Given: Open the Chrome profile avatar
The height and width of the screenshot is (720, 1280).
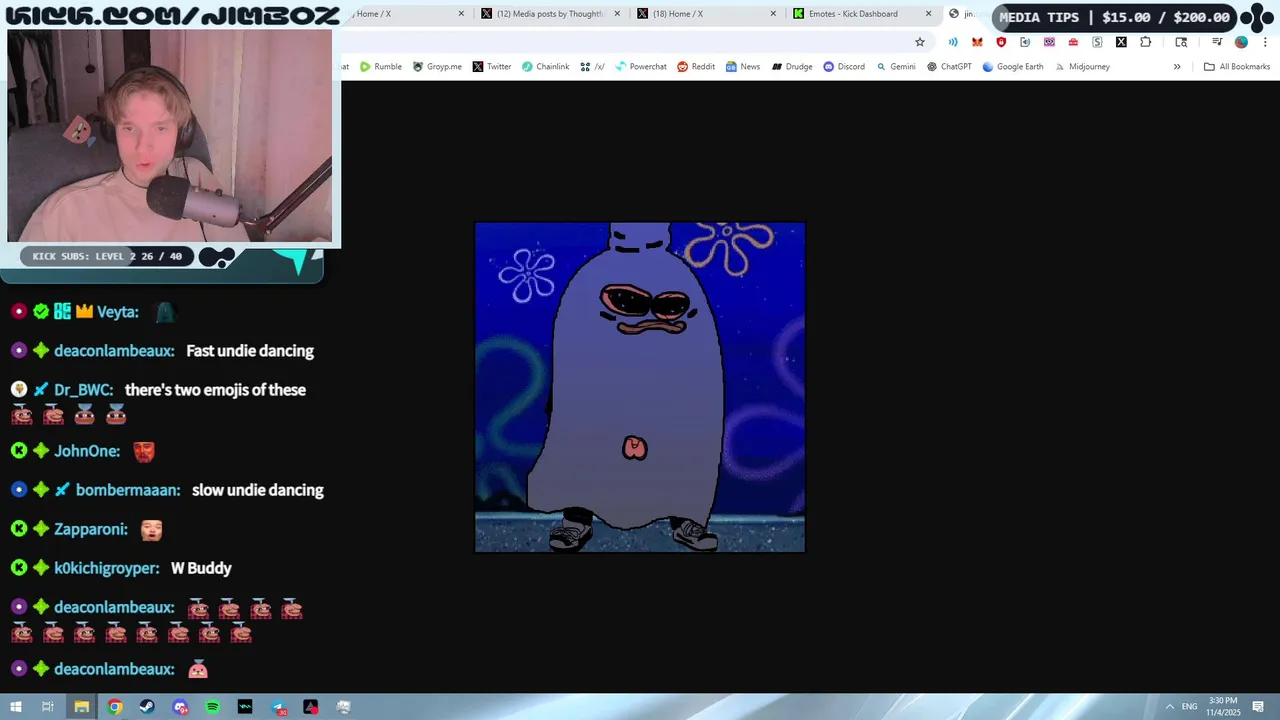Looking at the screenshot, I should pyautogui.click(x=1241, y=42).
